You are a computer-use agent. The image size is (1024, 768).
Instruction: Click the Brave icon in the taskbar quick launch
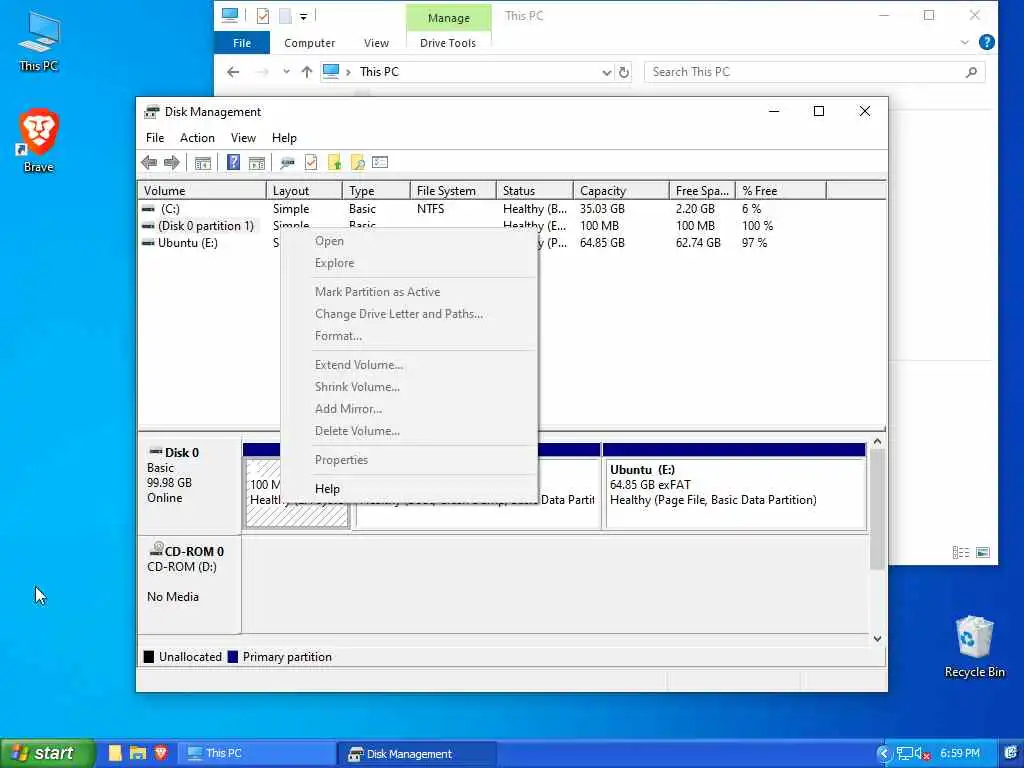(161, 753)
